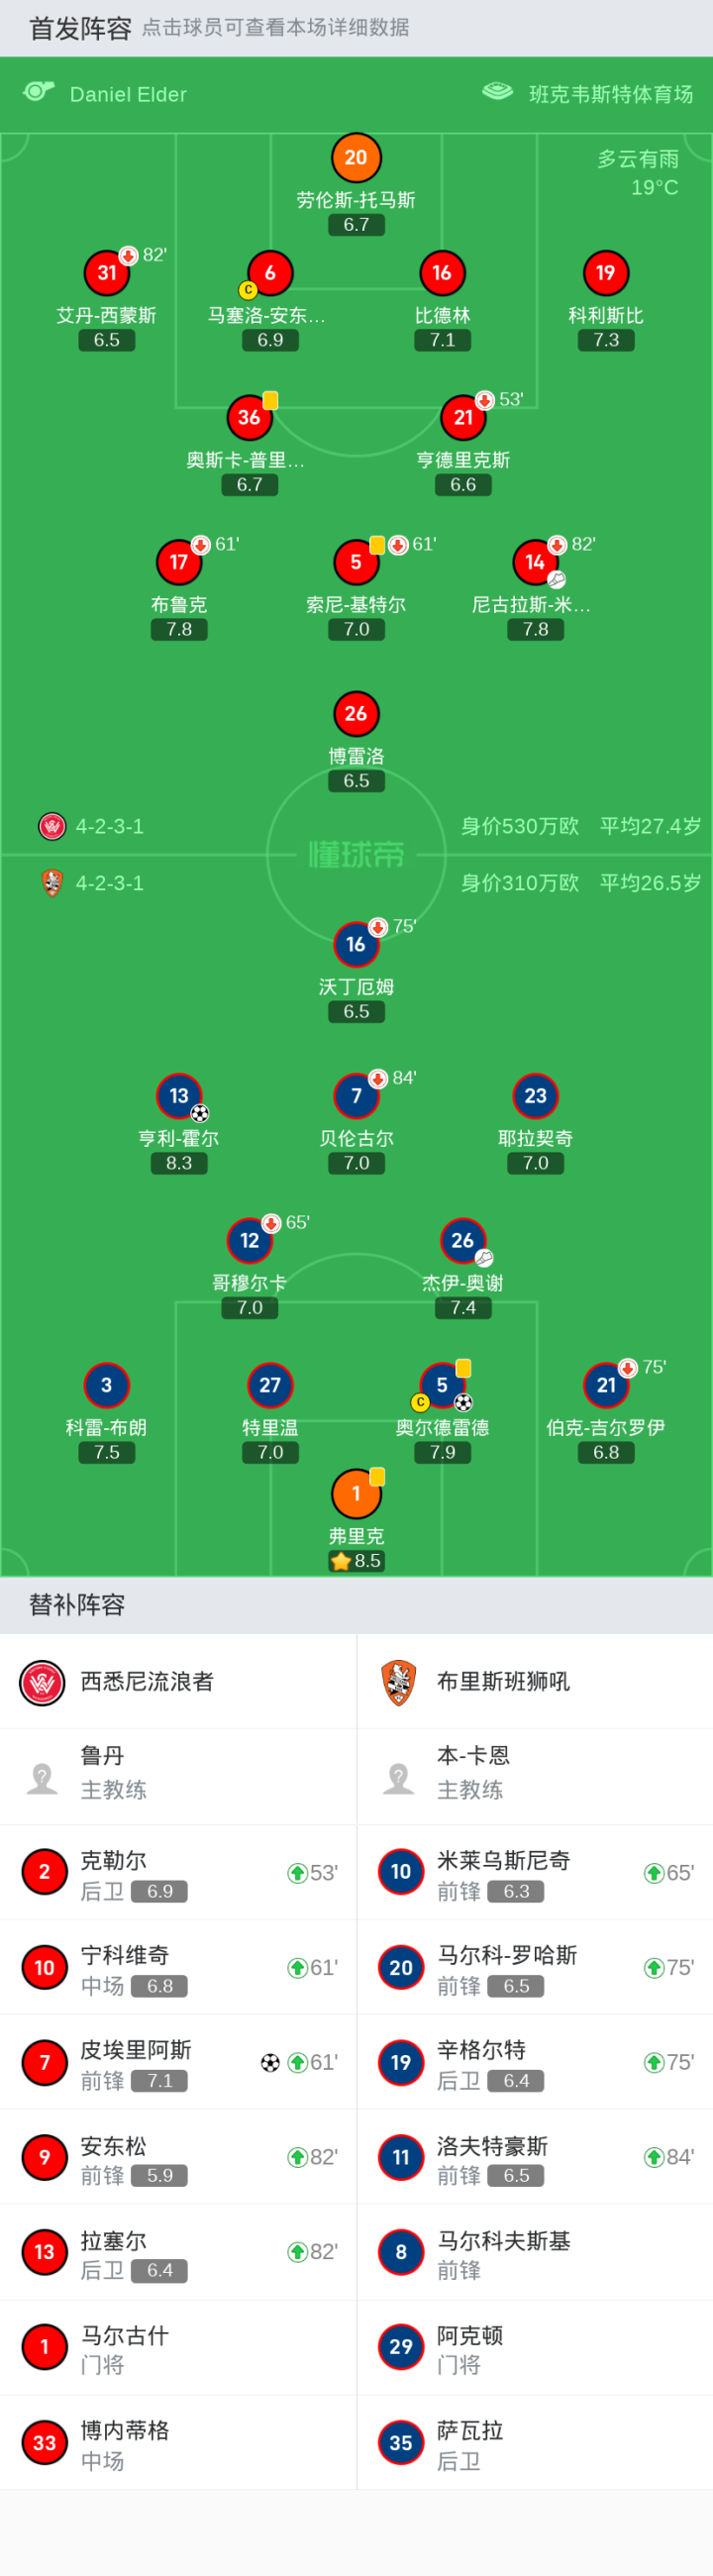Select number 13 亨利-霍尔 player circle
713x2576 pixels.
(179, 1096)
